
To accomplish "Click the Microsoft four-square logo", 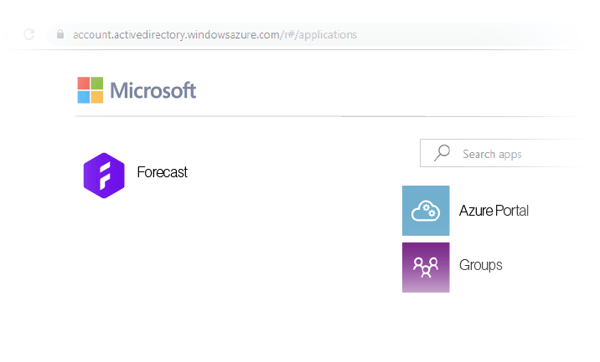I will [x=90, y=90].
